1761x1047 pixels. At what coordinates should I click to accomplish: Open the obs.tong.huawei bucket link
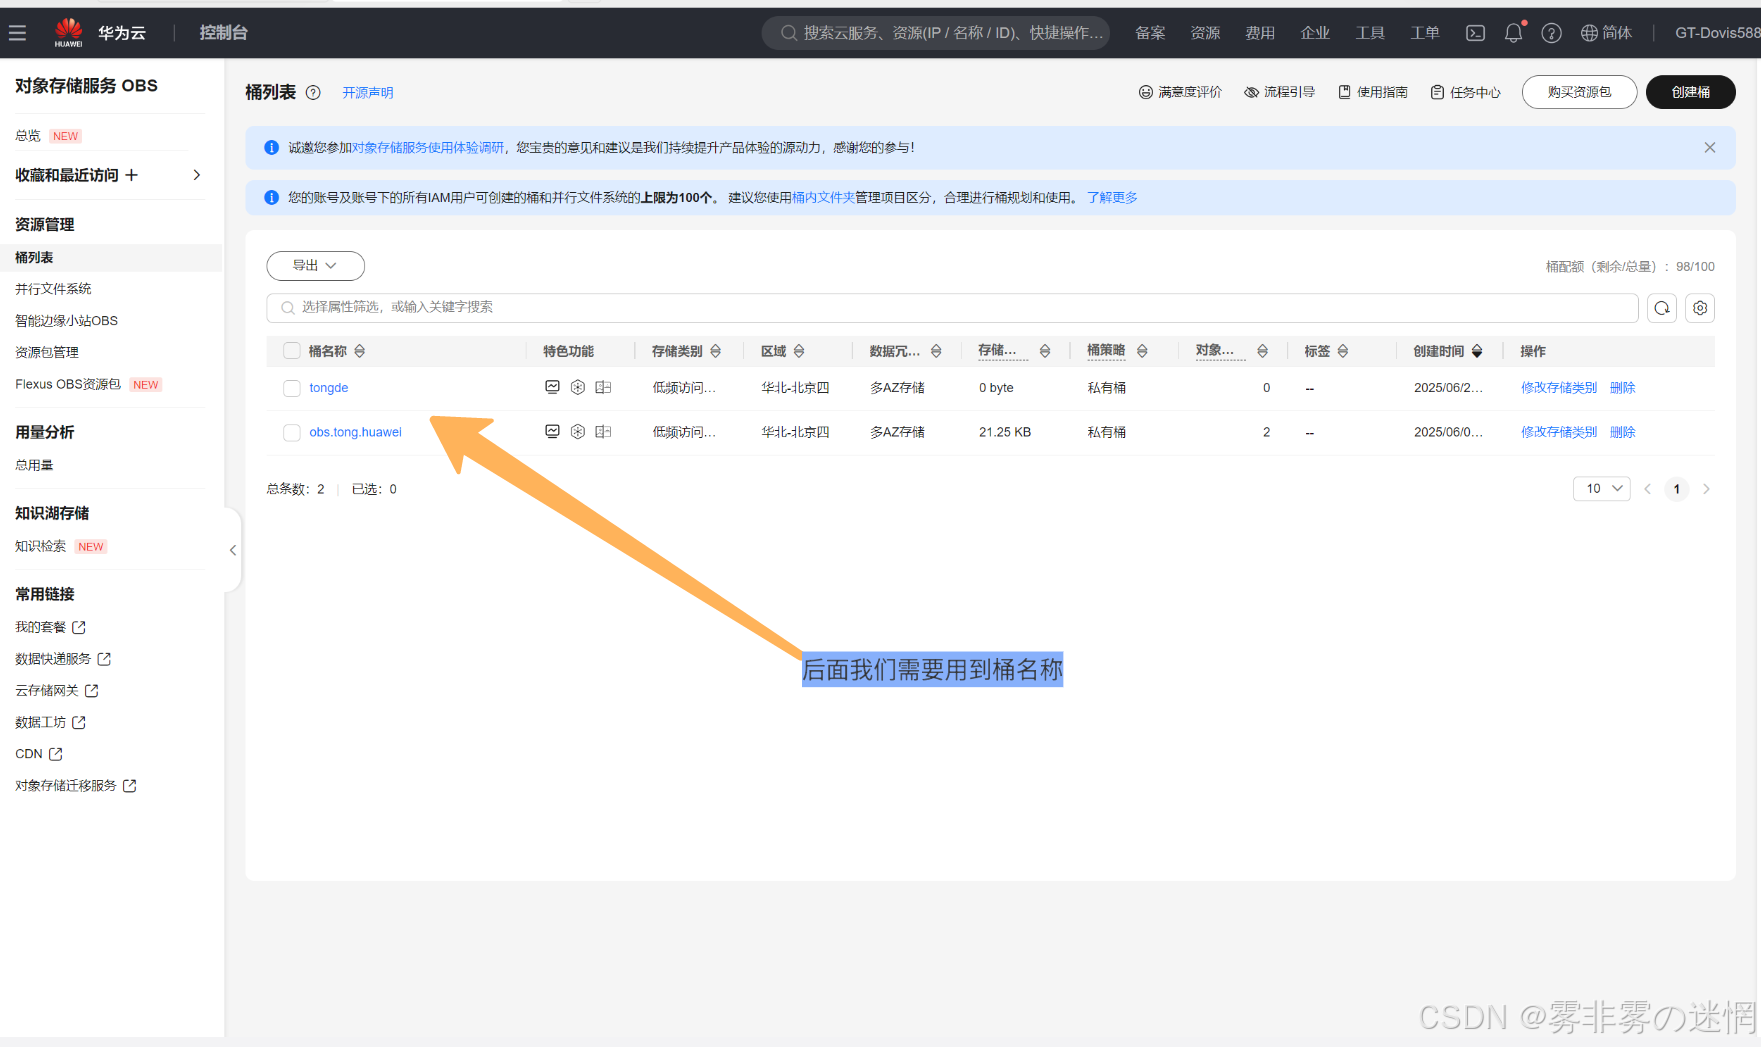tap(355, 432)
